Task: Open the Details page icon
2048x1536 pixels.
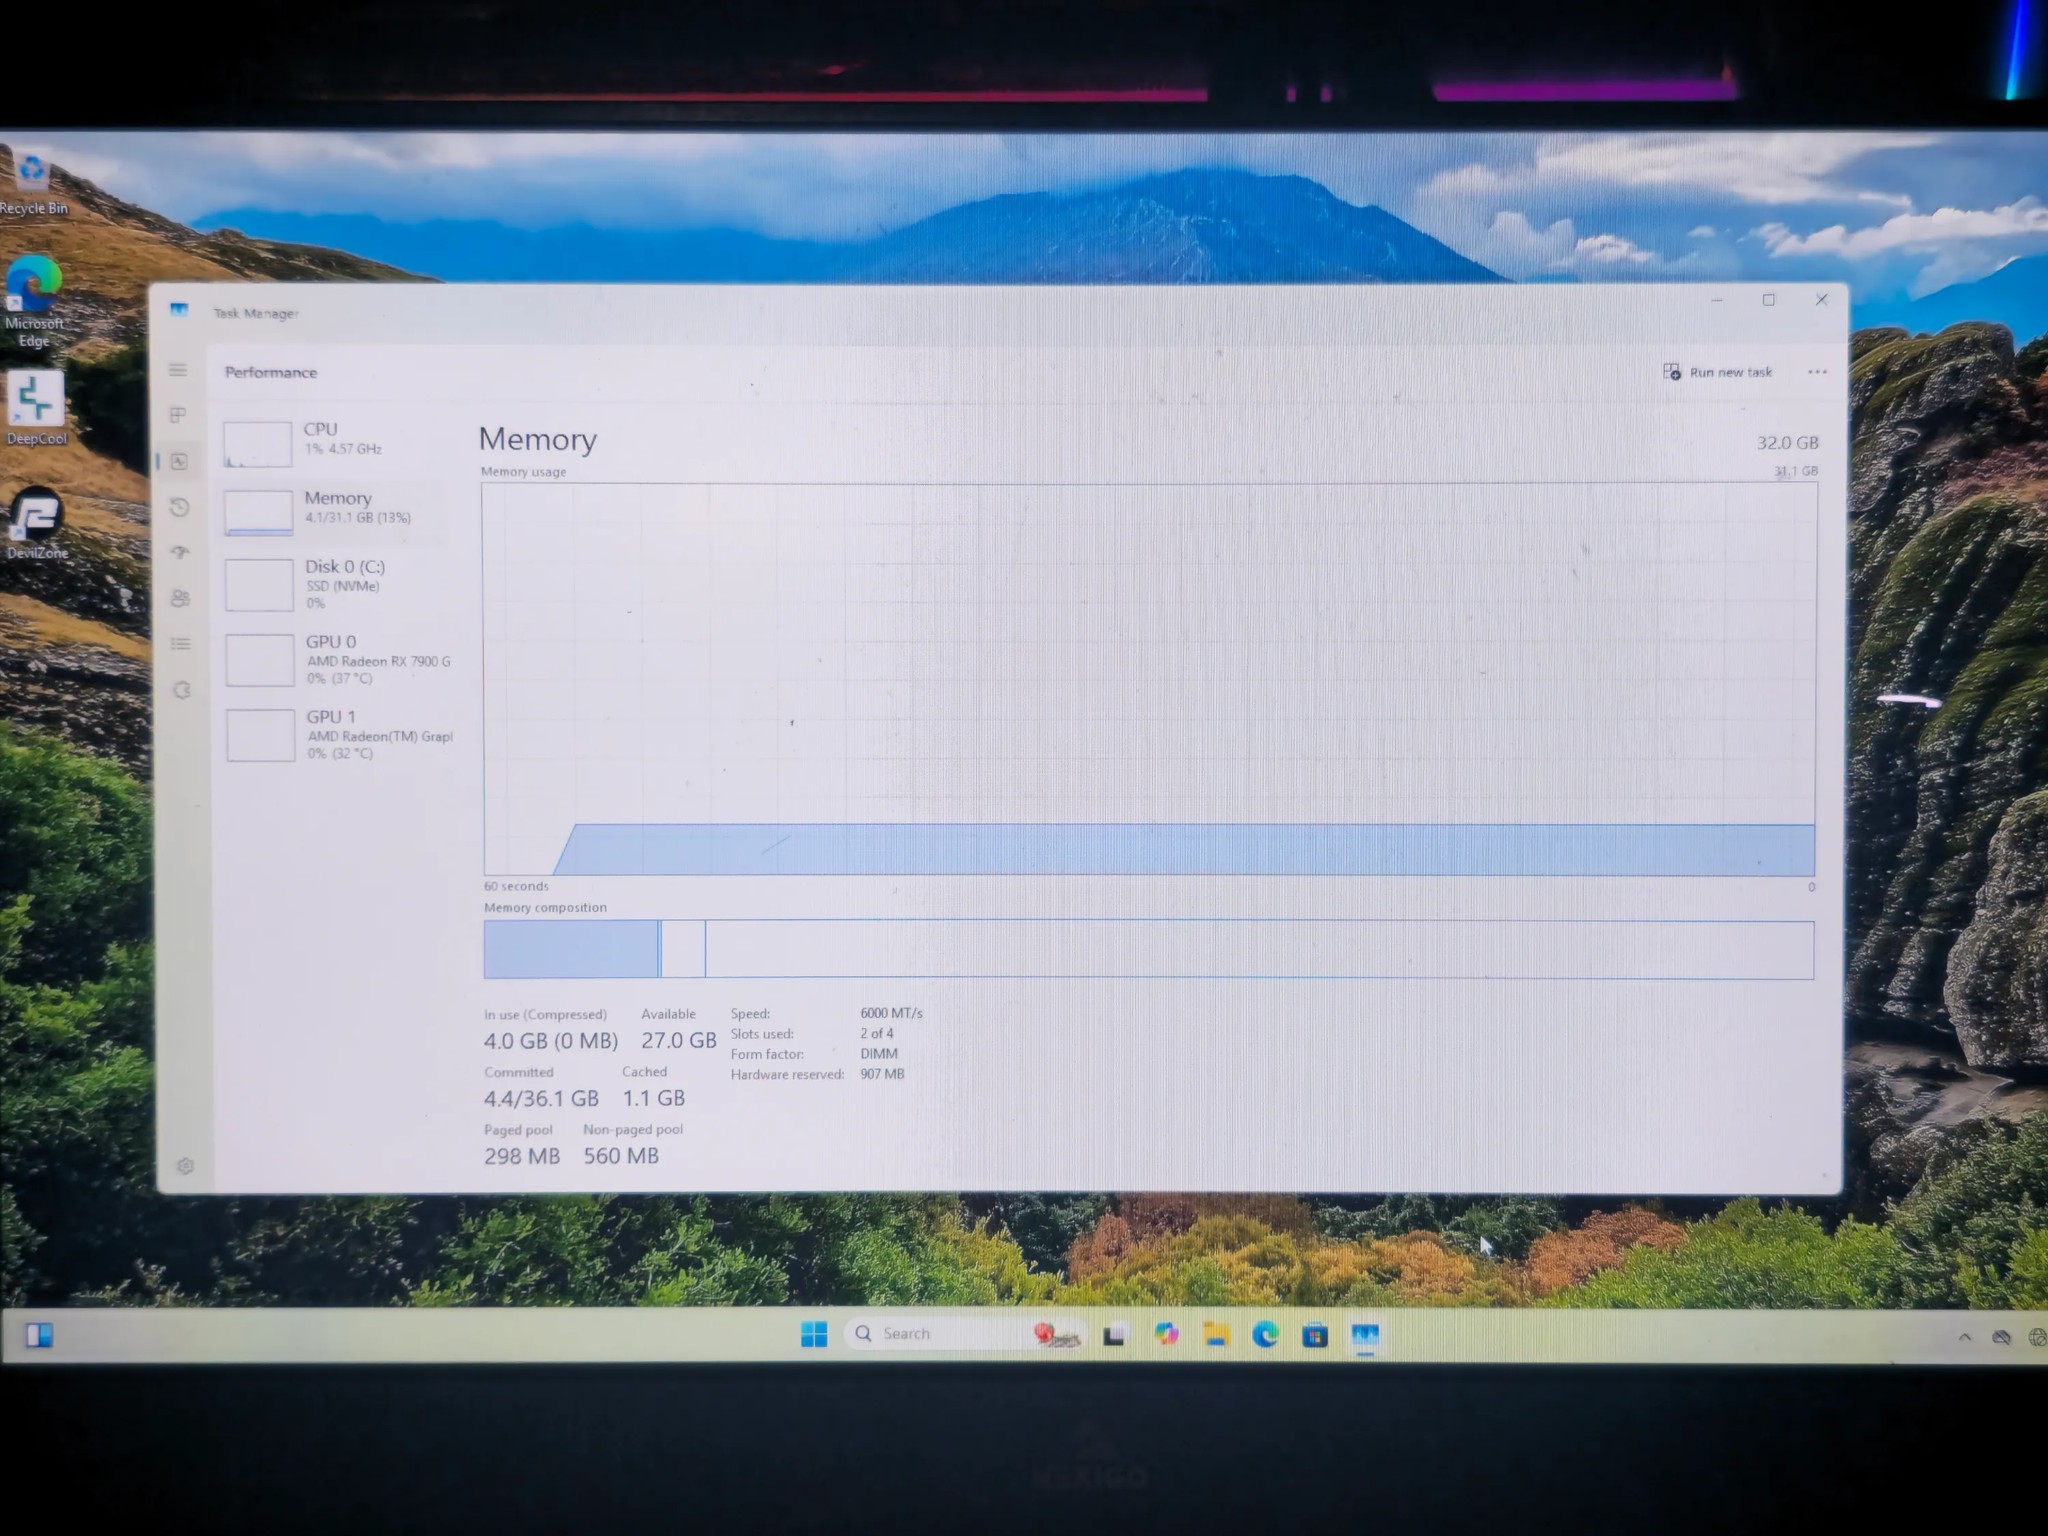Action: click(x=180, y=644)
